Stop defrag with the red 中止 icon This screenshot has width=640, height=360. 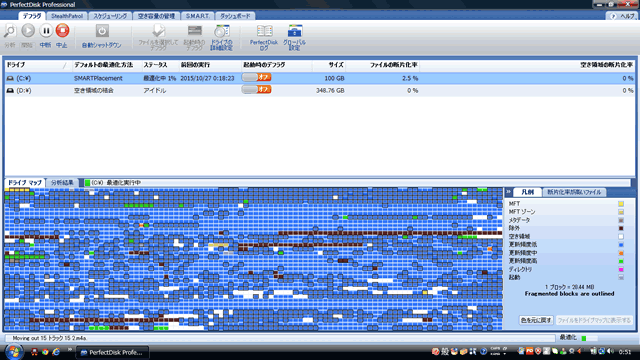pyautogui.click(x=62, y=31)
